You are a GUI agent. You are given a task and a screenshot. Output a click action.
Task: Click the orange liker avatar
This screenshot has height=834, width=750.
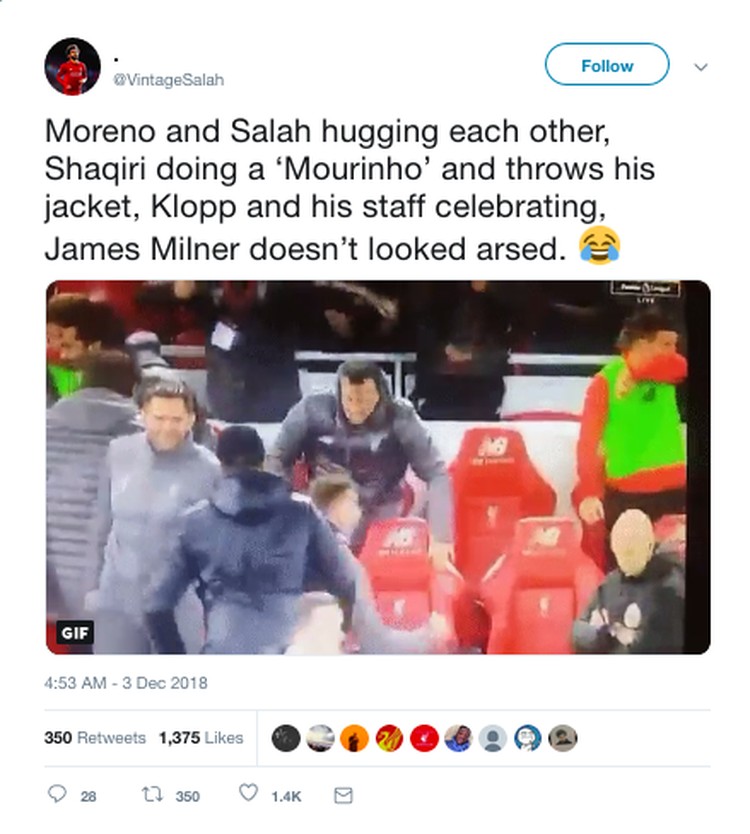(x=354, y=738)
